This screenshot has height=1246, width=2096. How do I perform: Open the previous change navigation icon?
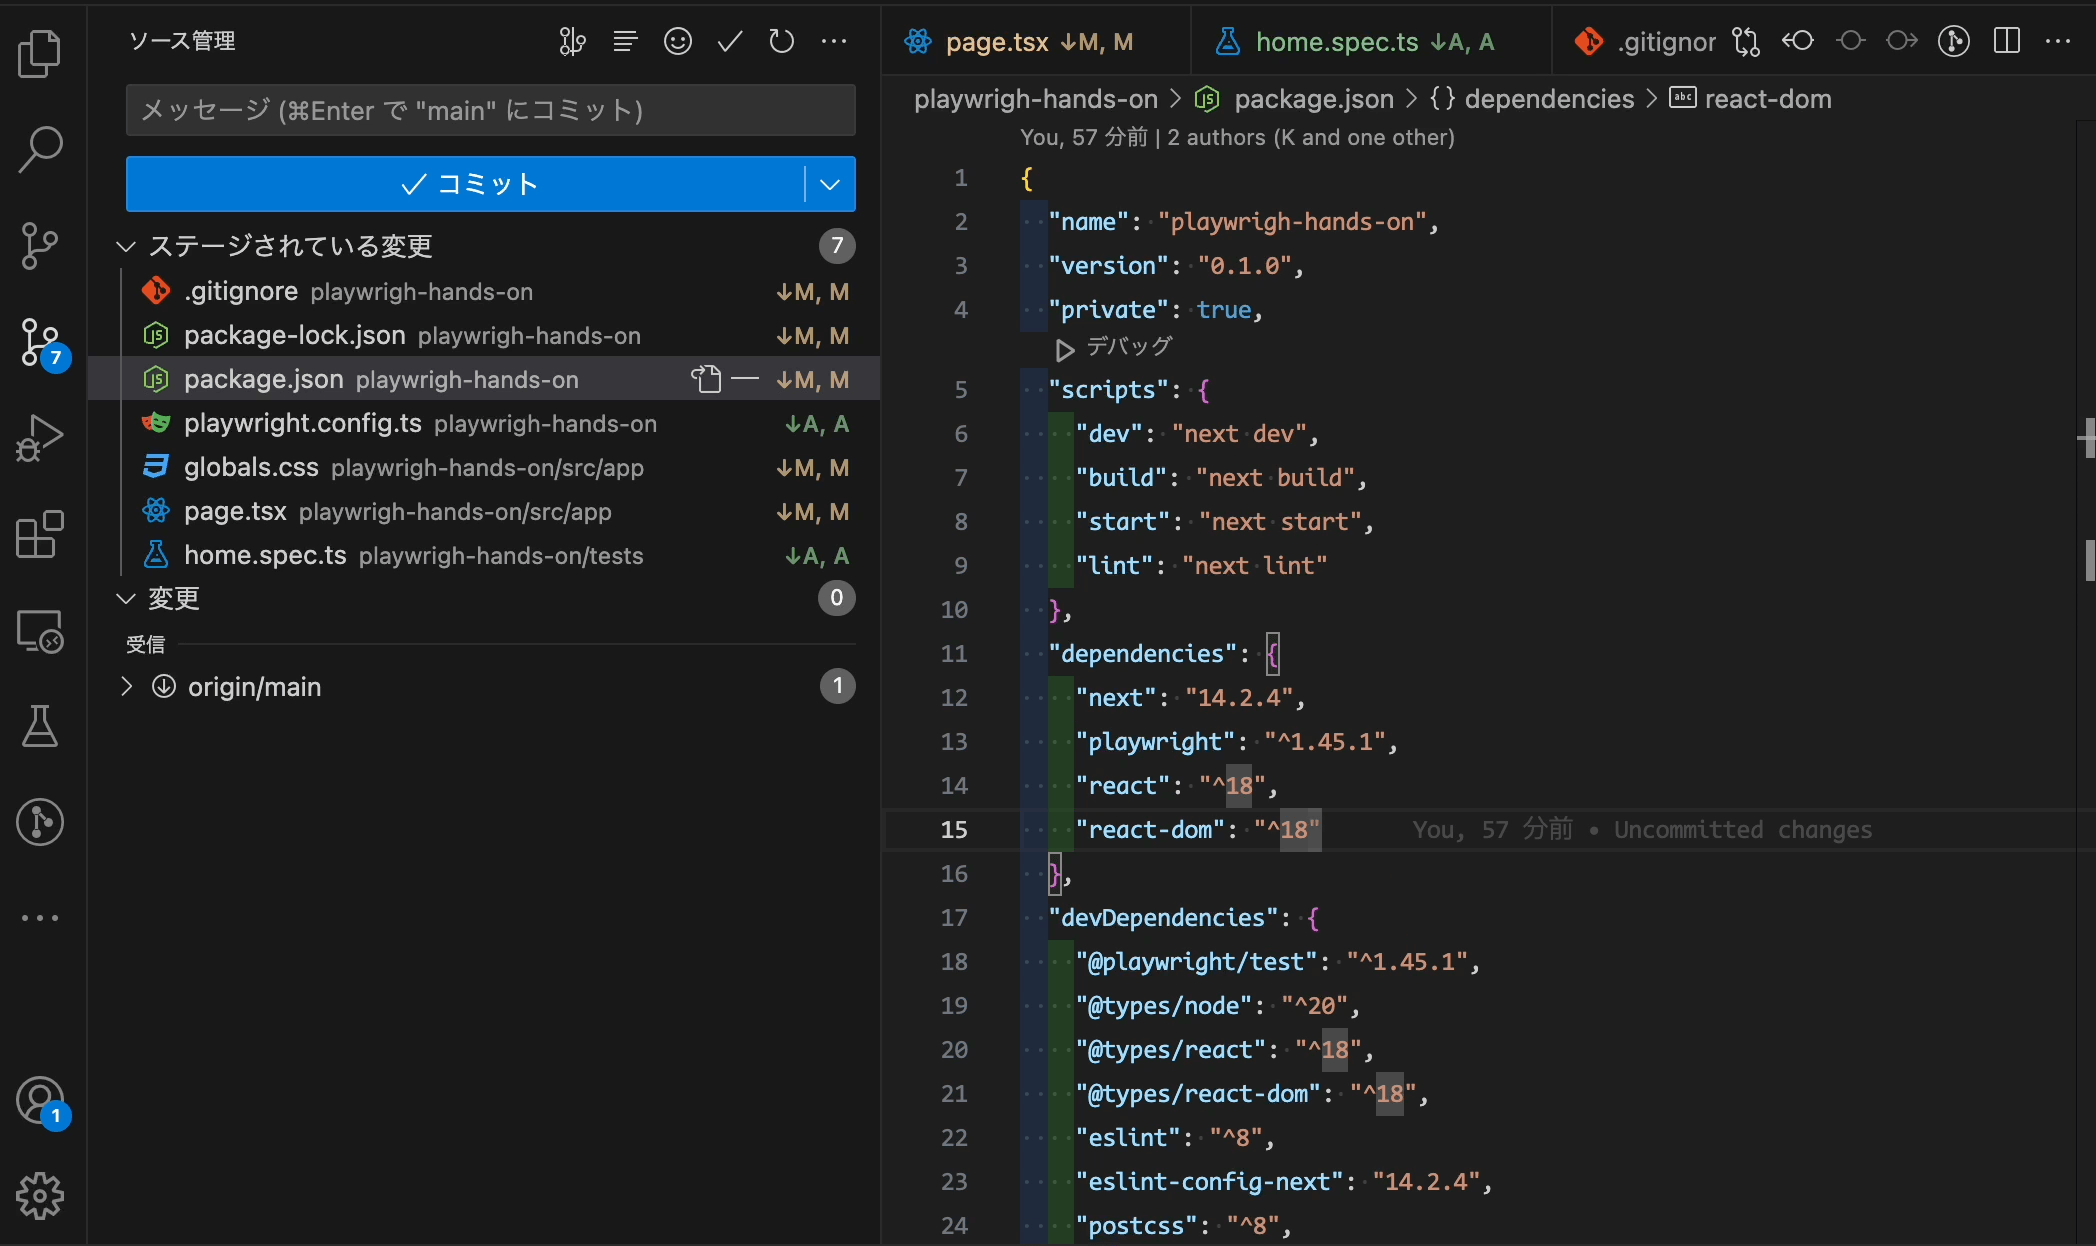tap(1798, 41)
